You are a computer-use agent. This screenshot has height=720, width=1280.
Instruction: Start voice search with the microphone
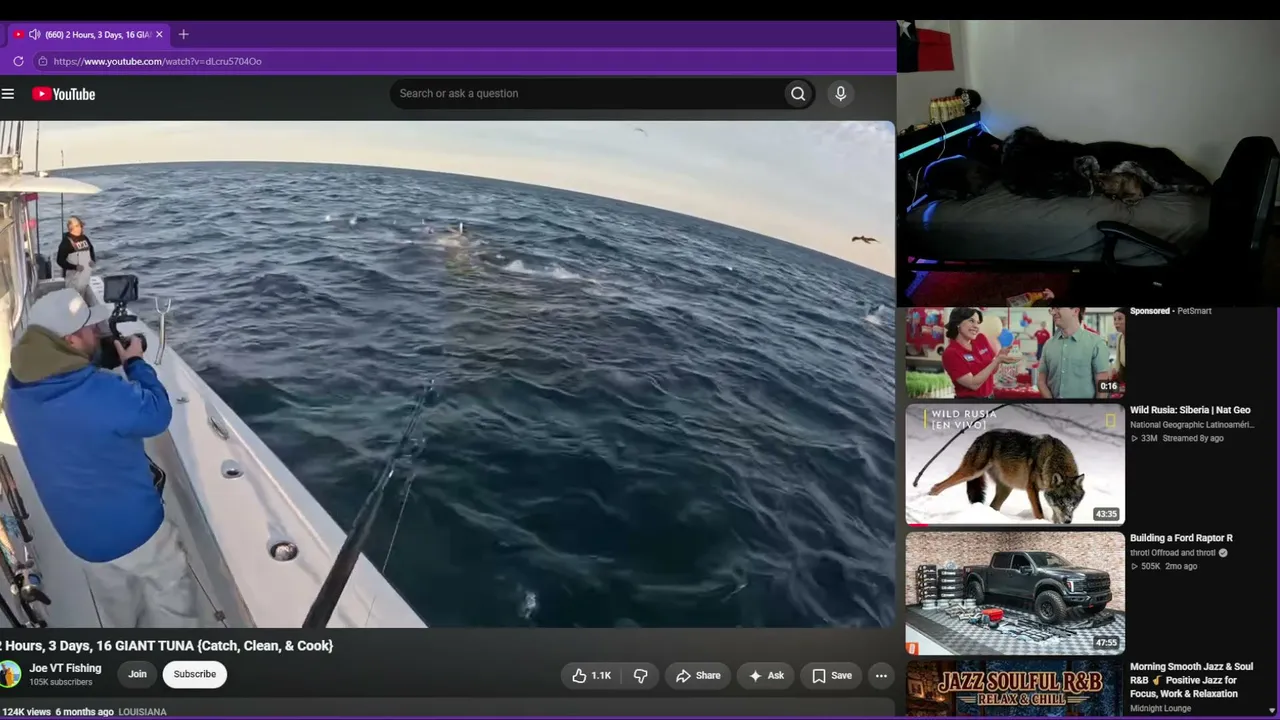(x=841, y=94)
